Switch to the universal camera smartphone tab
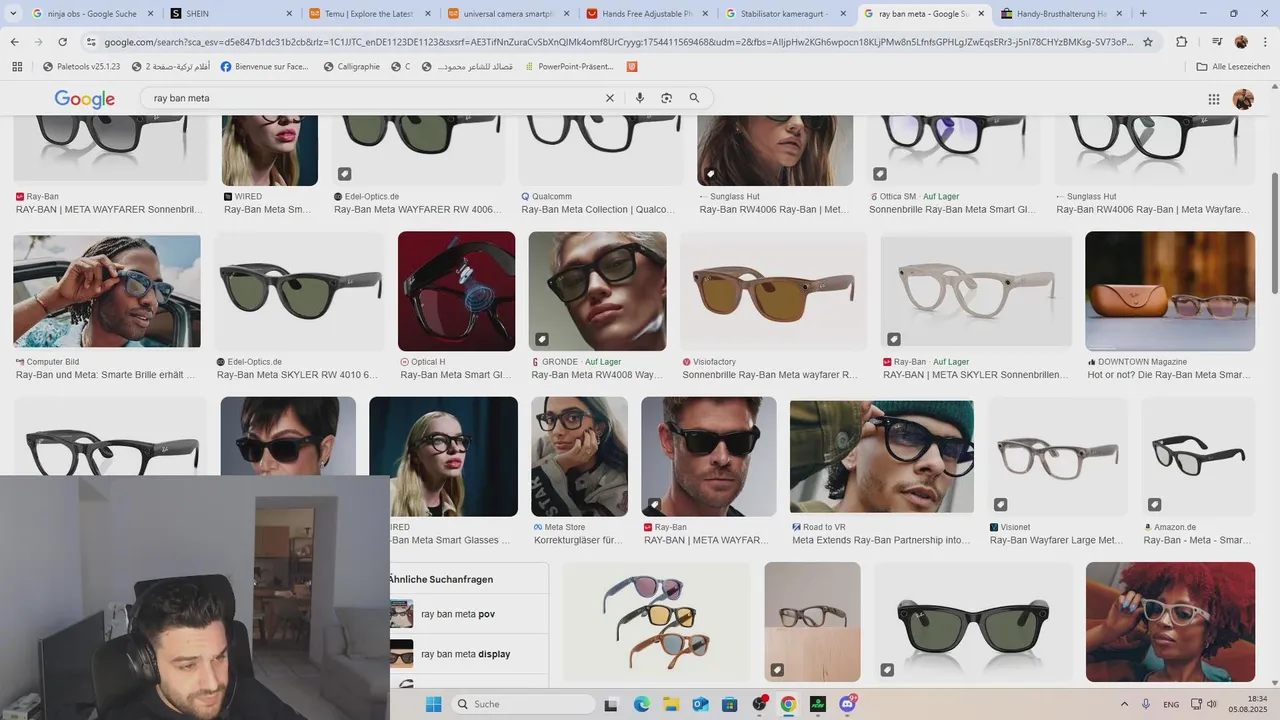1280x720 pixels. tap(509, 13)
